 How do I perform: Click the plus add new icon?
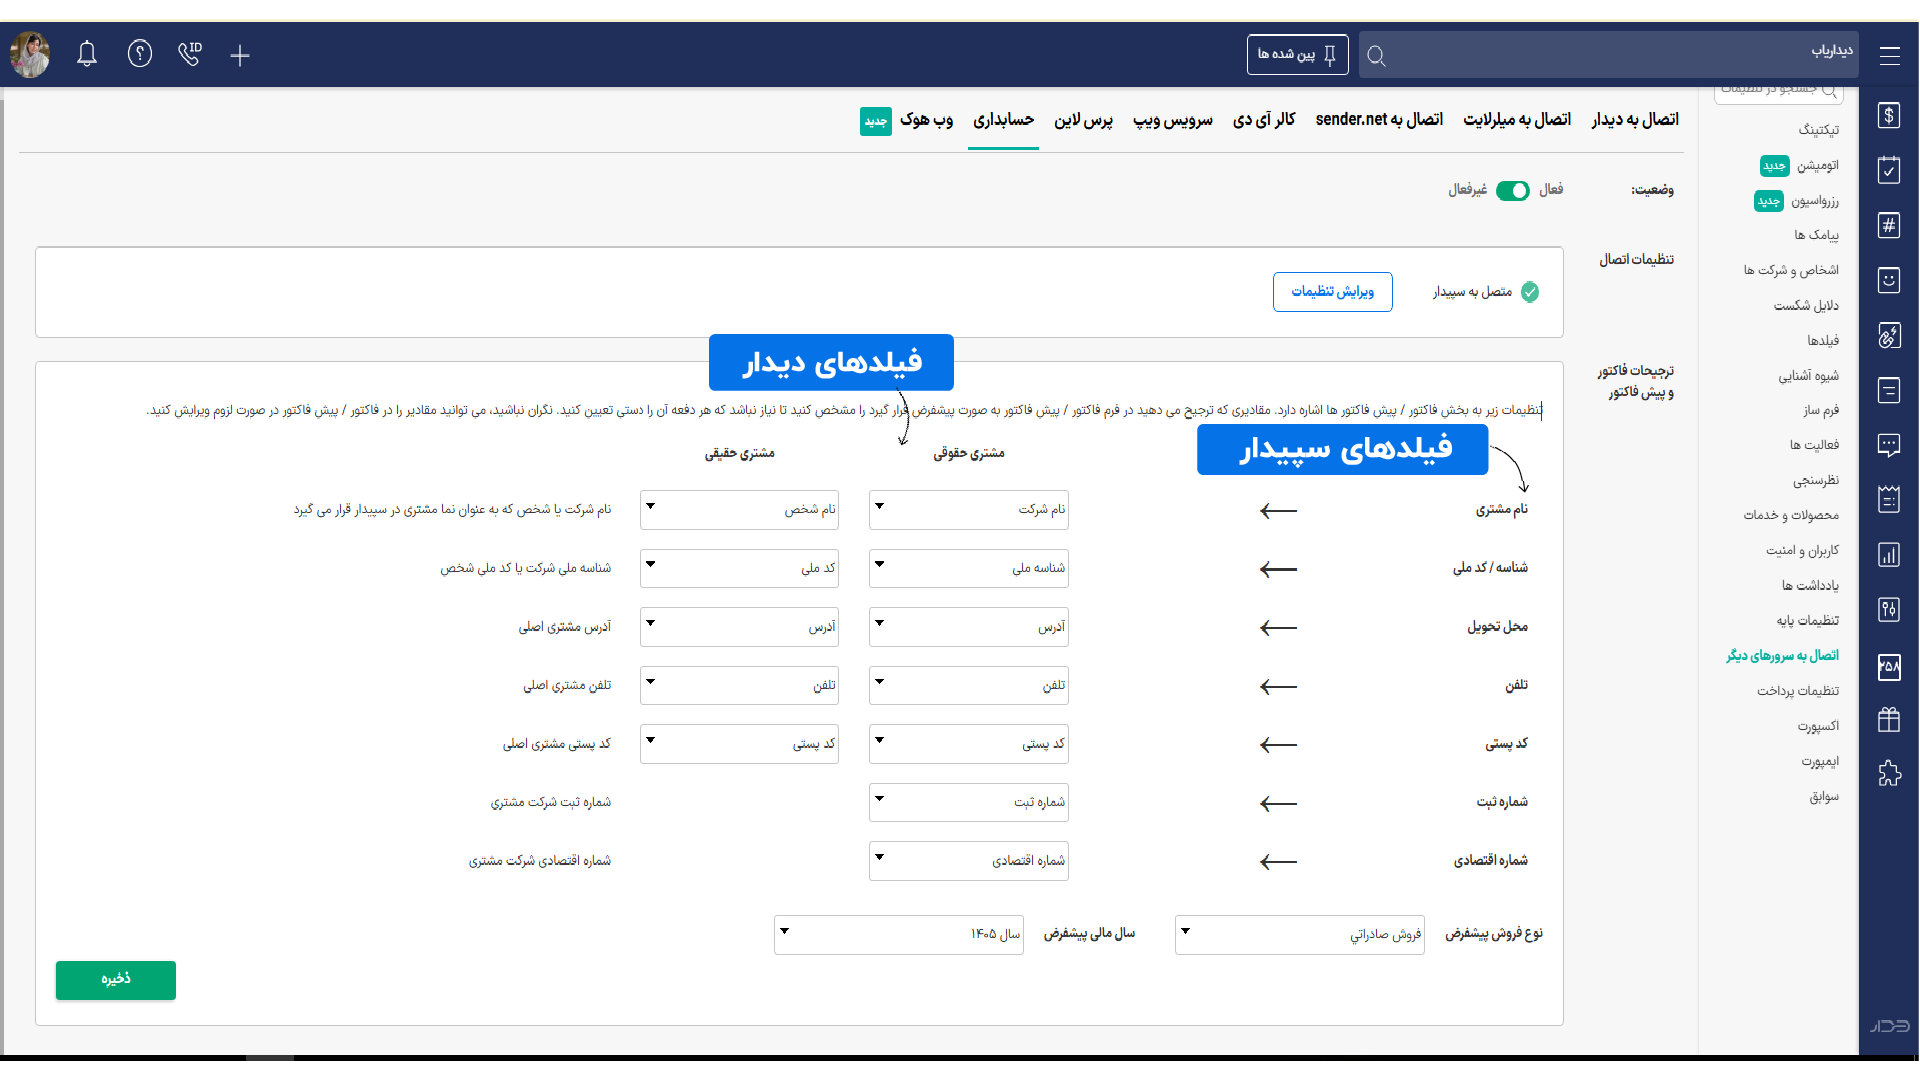pyautogui.click(x=240, y=55)
